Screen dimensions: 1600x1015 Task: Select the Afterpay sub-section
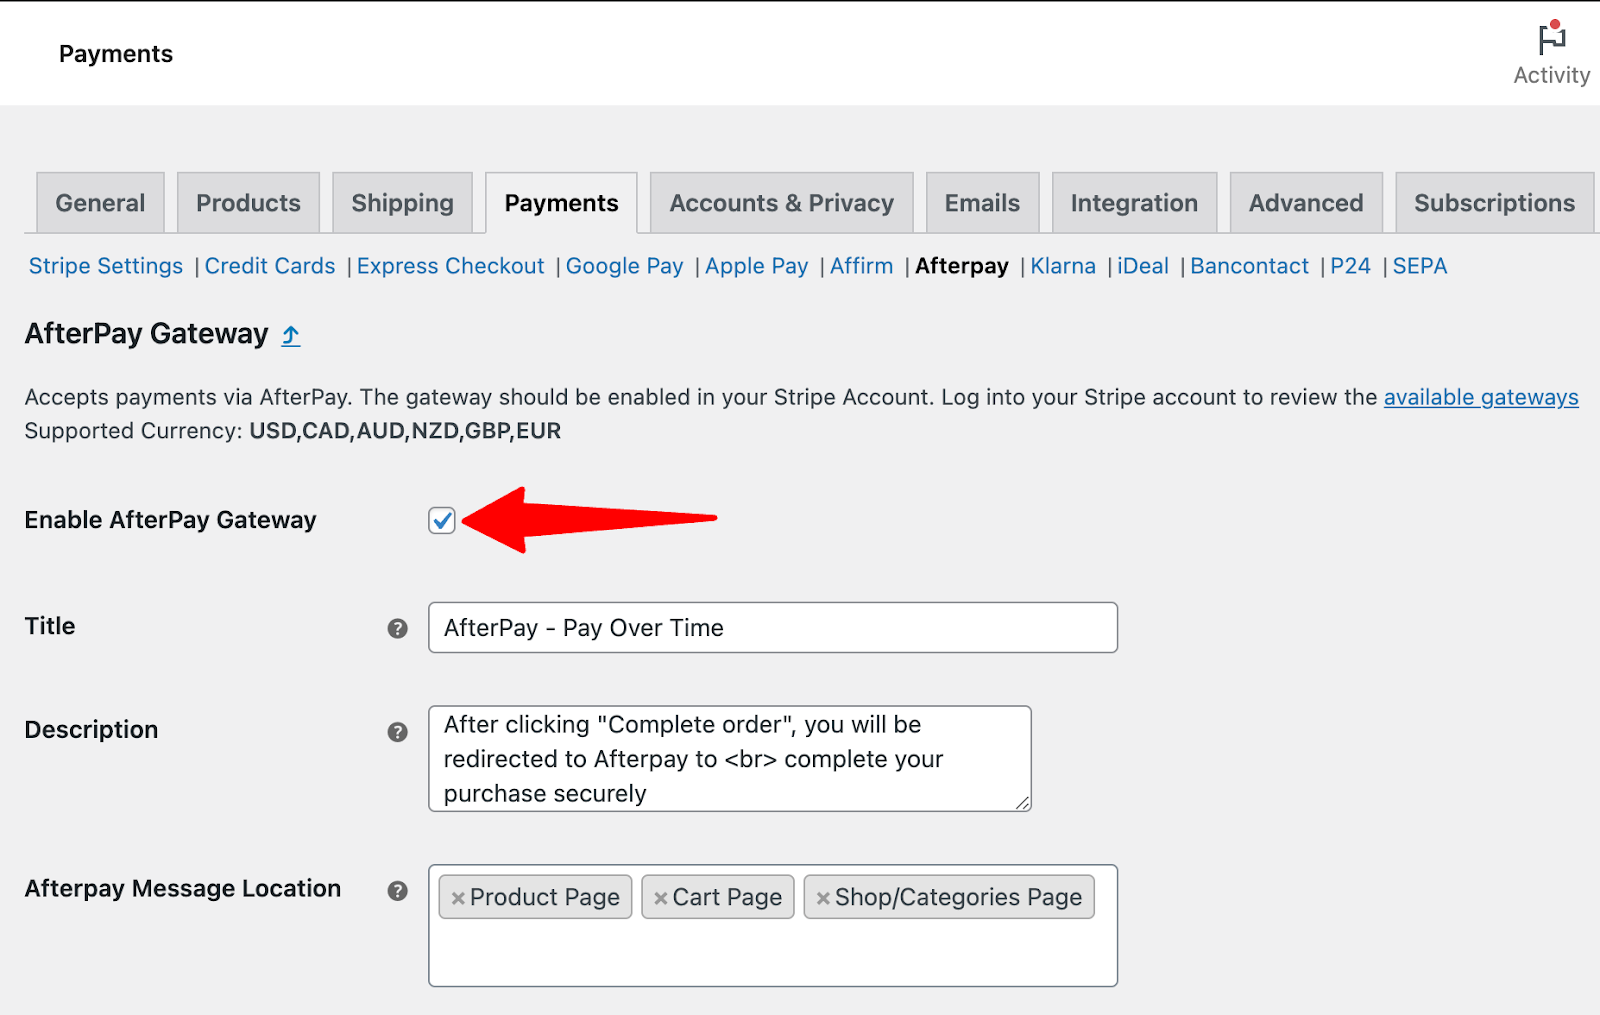(962, 266)
